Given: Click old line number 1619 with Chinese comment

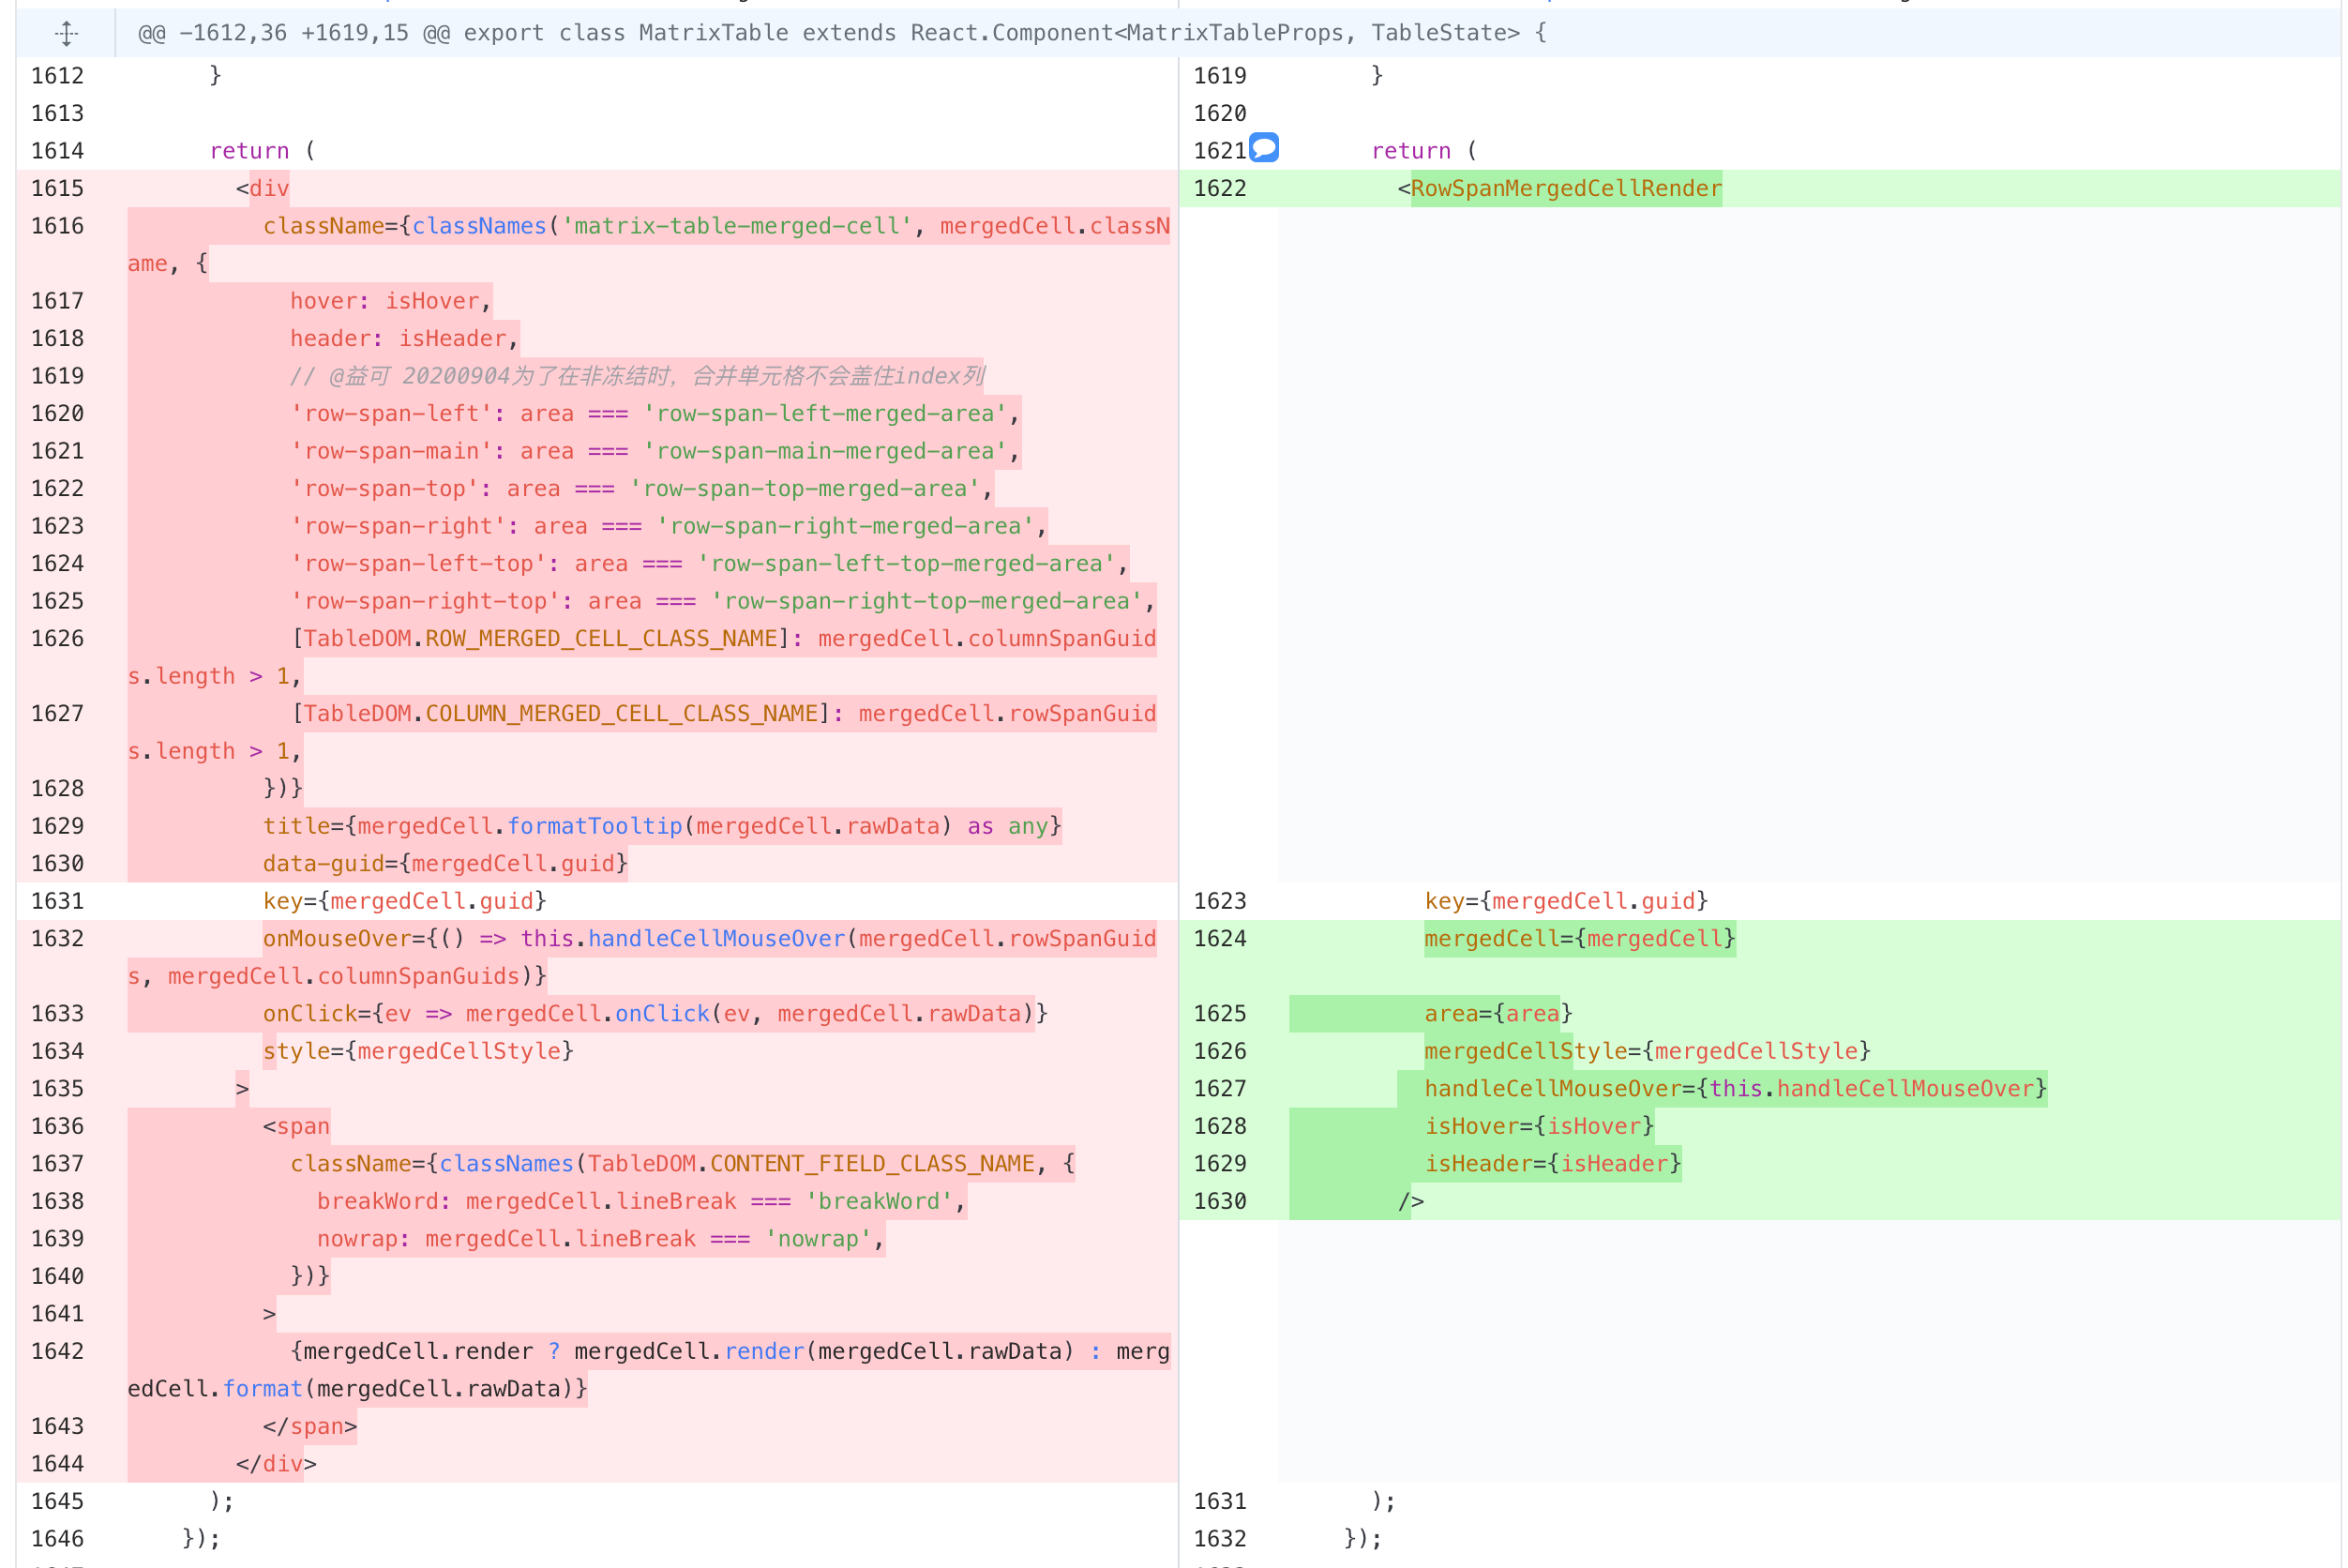Looking at the screenshot, I should [58, 376].
